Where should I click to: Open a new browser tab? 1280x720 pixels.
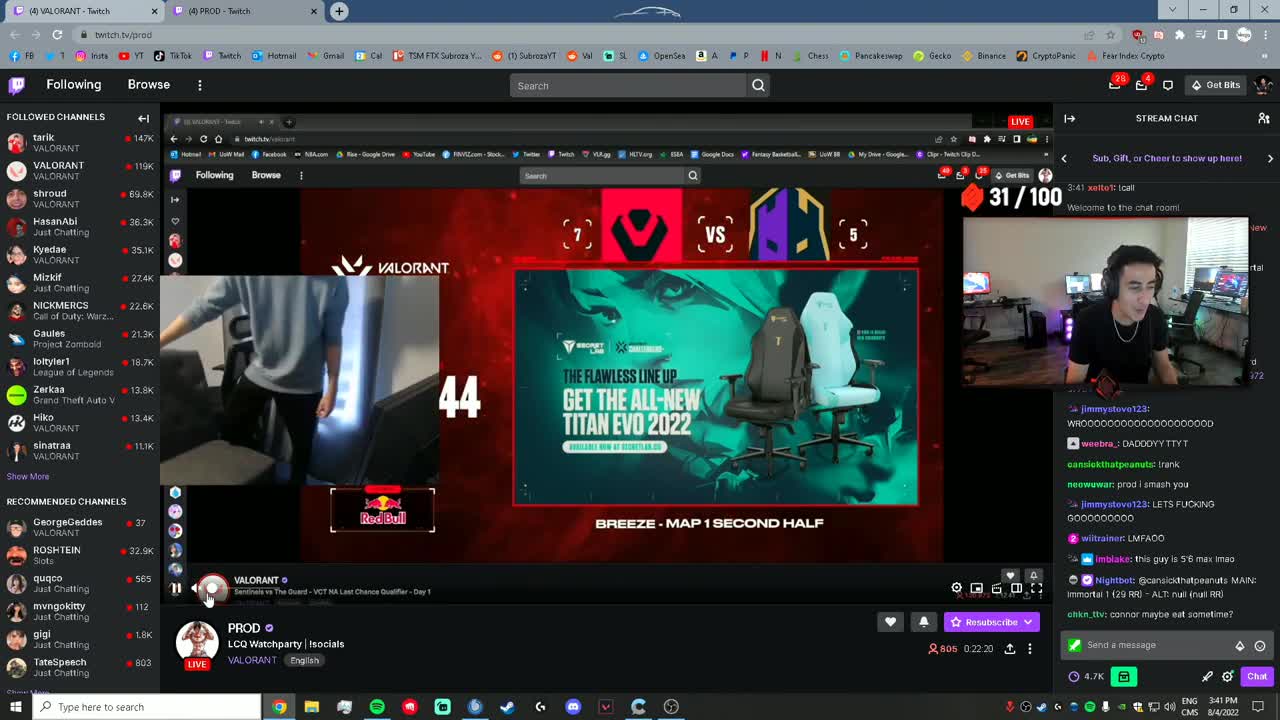[x=339, y=11]
